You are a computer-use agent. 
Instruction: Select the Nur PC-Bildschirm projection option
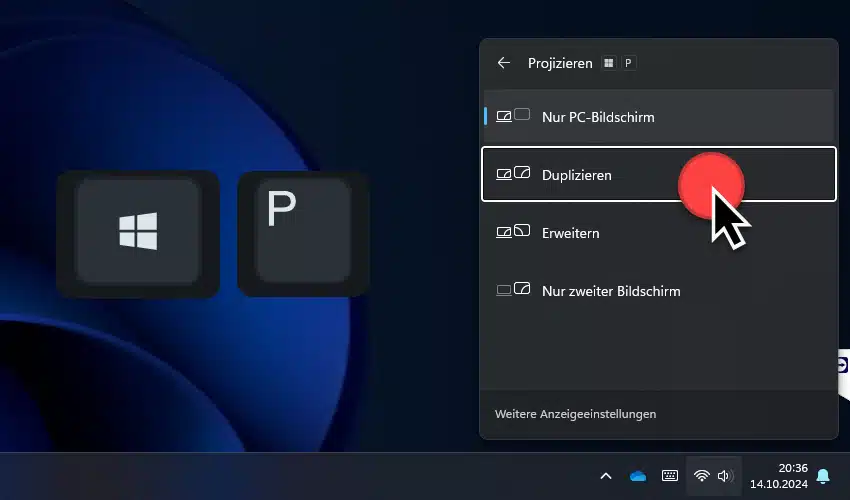tap(659, 117)
